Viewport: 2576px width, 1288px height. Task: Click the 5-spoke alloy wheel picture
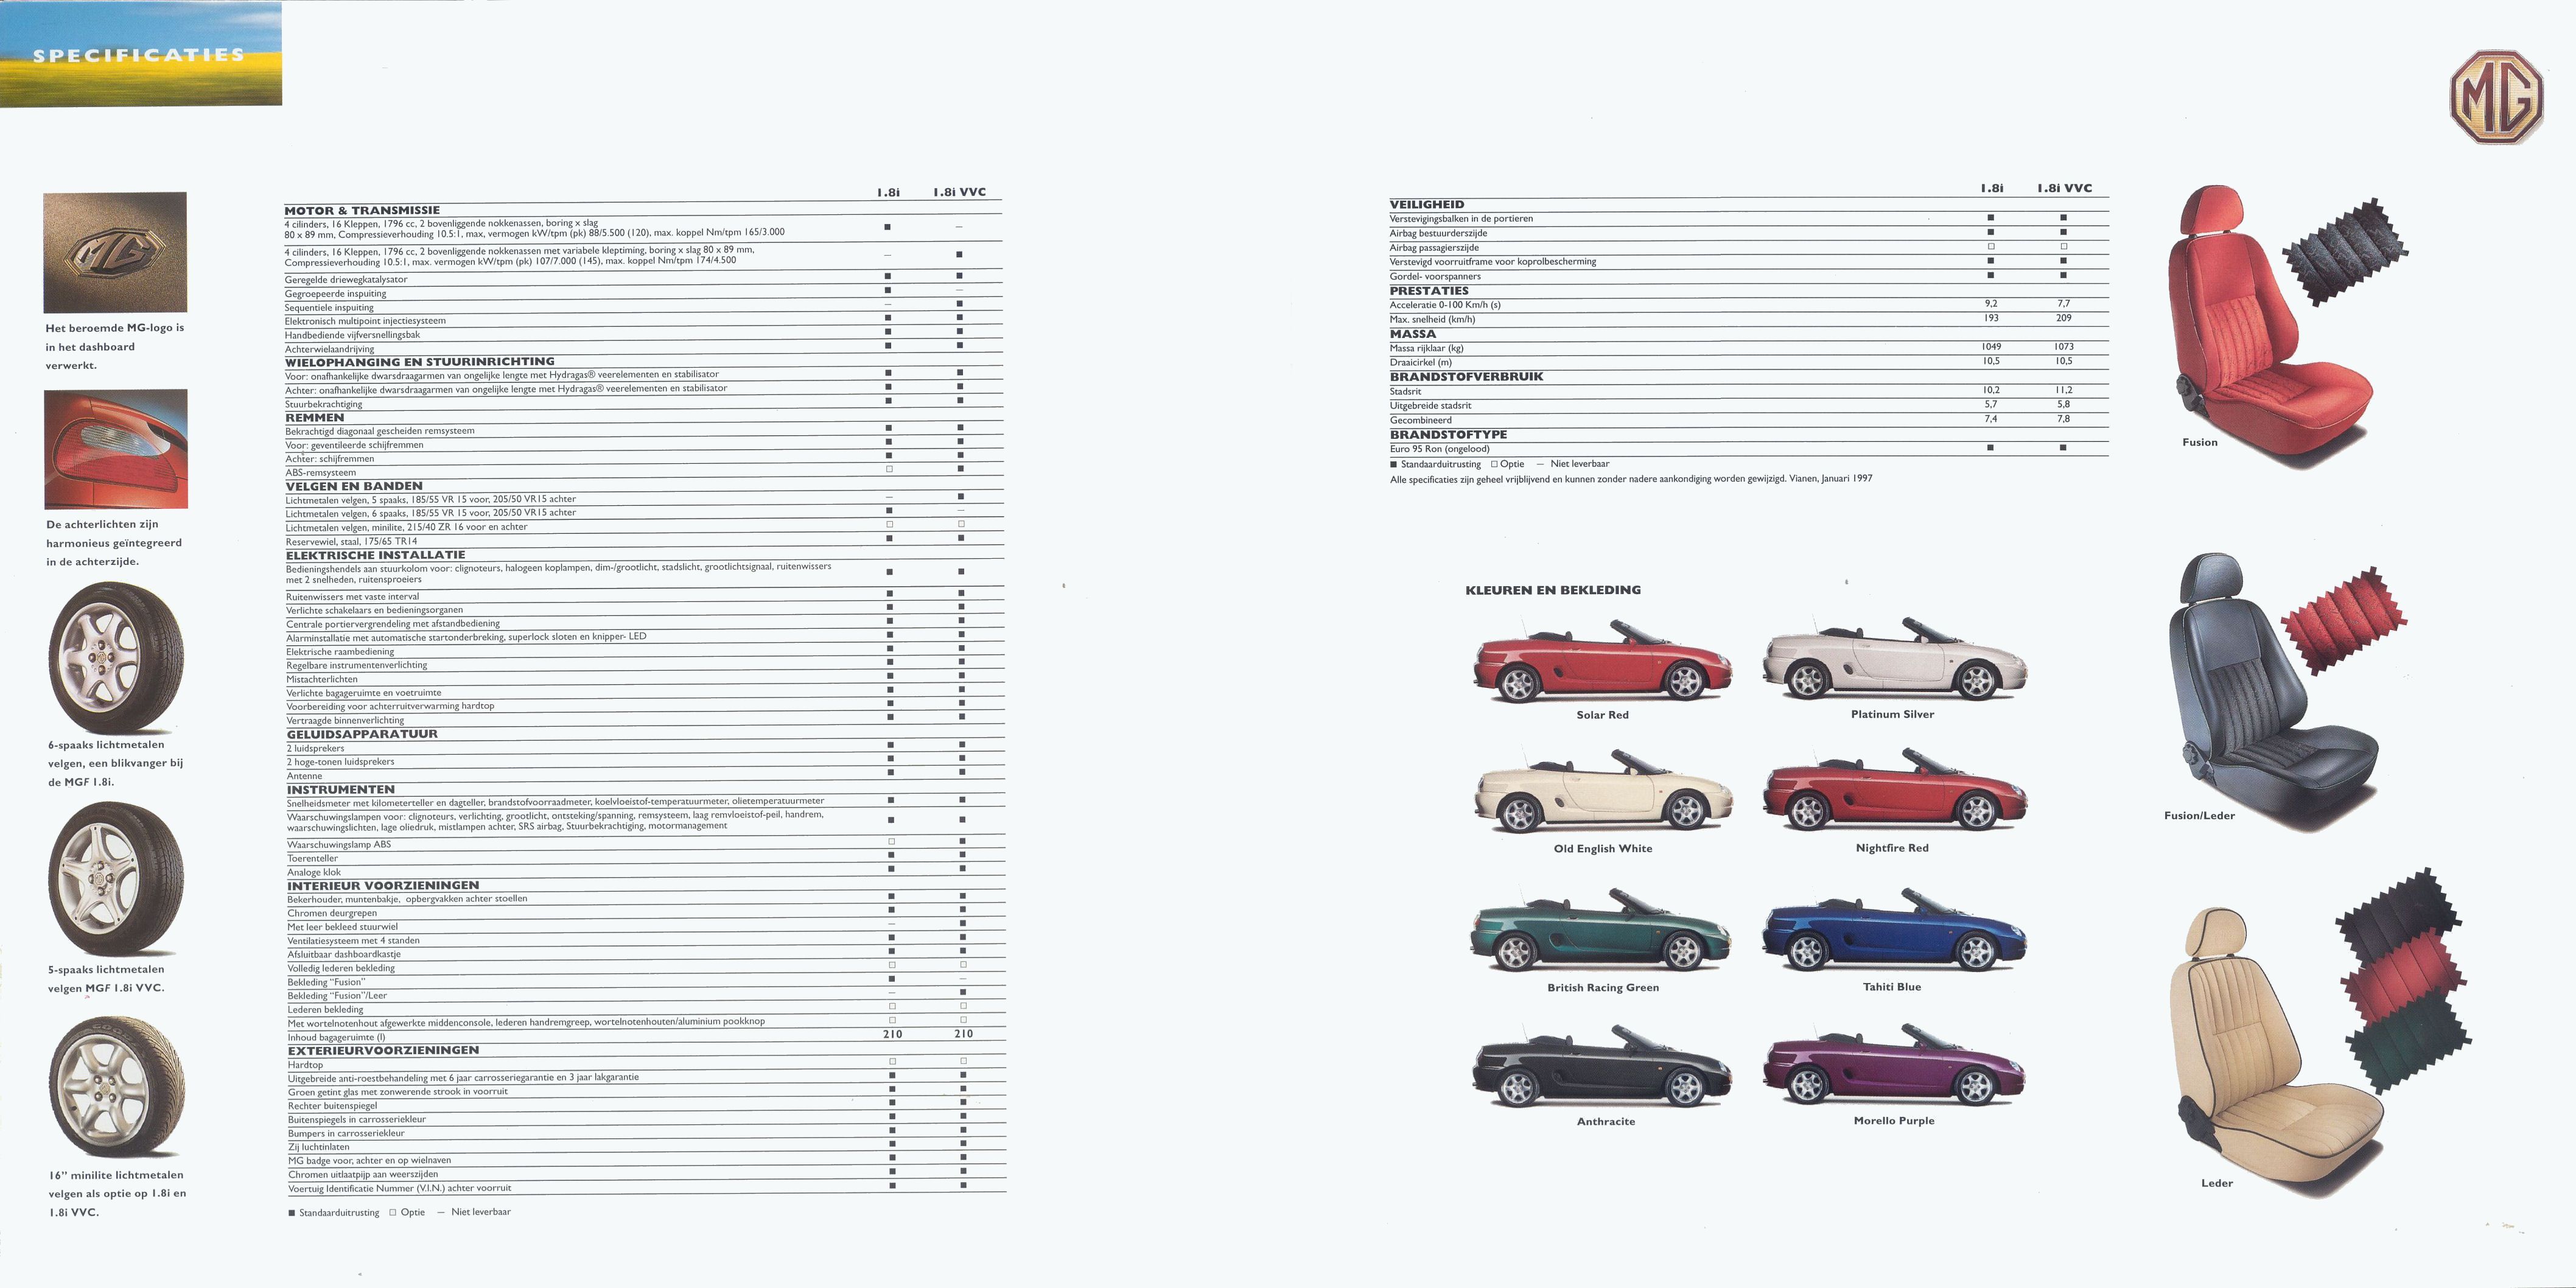pos(116,879)
